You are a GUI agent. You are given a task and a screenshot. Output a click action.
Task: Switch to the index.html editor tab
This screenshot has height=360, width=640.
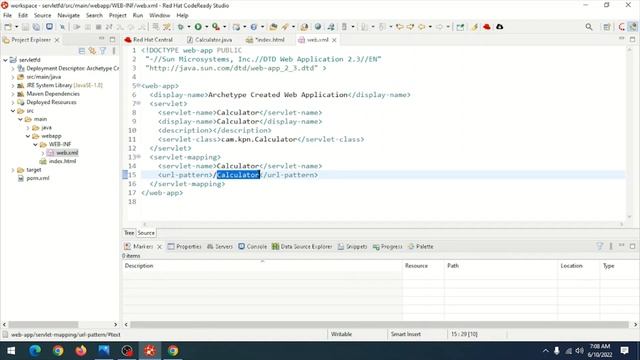click(x=265, y=40)
